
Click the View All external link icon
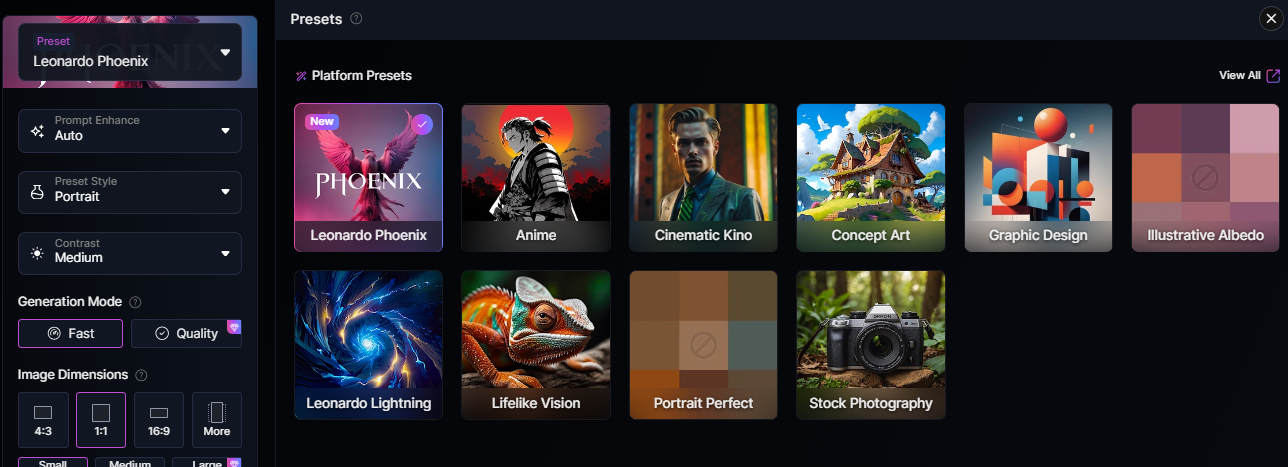(1273, 76)
